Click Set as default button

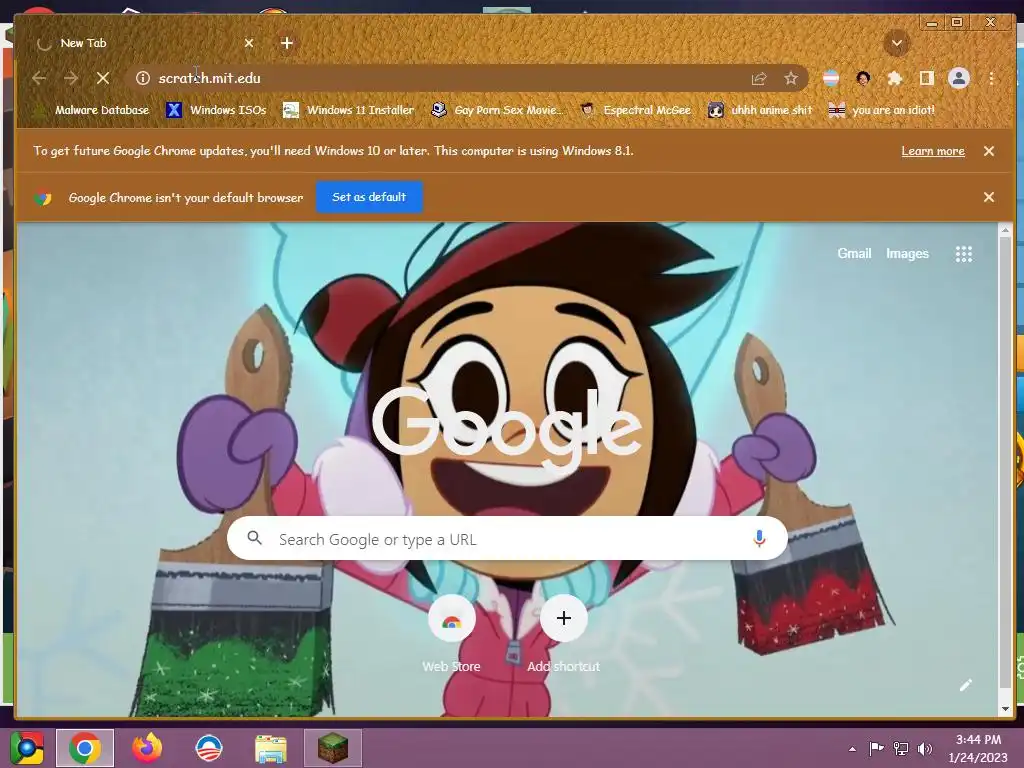(369, 197)
